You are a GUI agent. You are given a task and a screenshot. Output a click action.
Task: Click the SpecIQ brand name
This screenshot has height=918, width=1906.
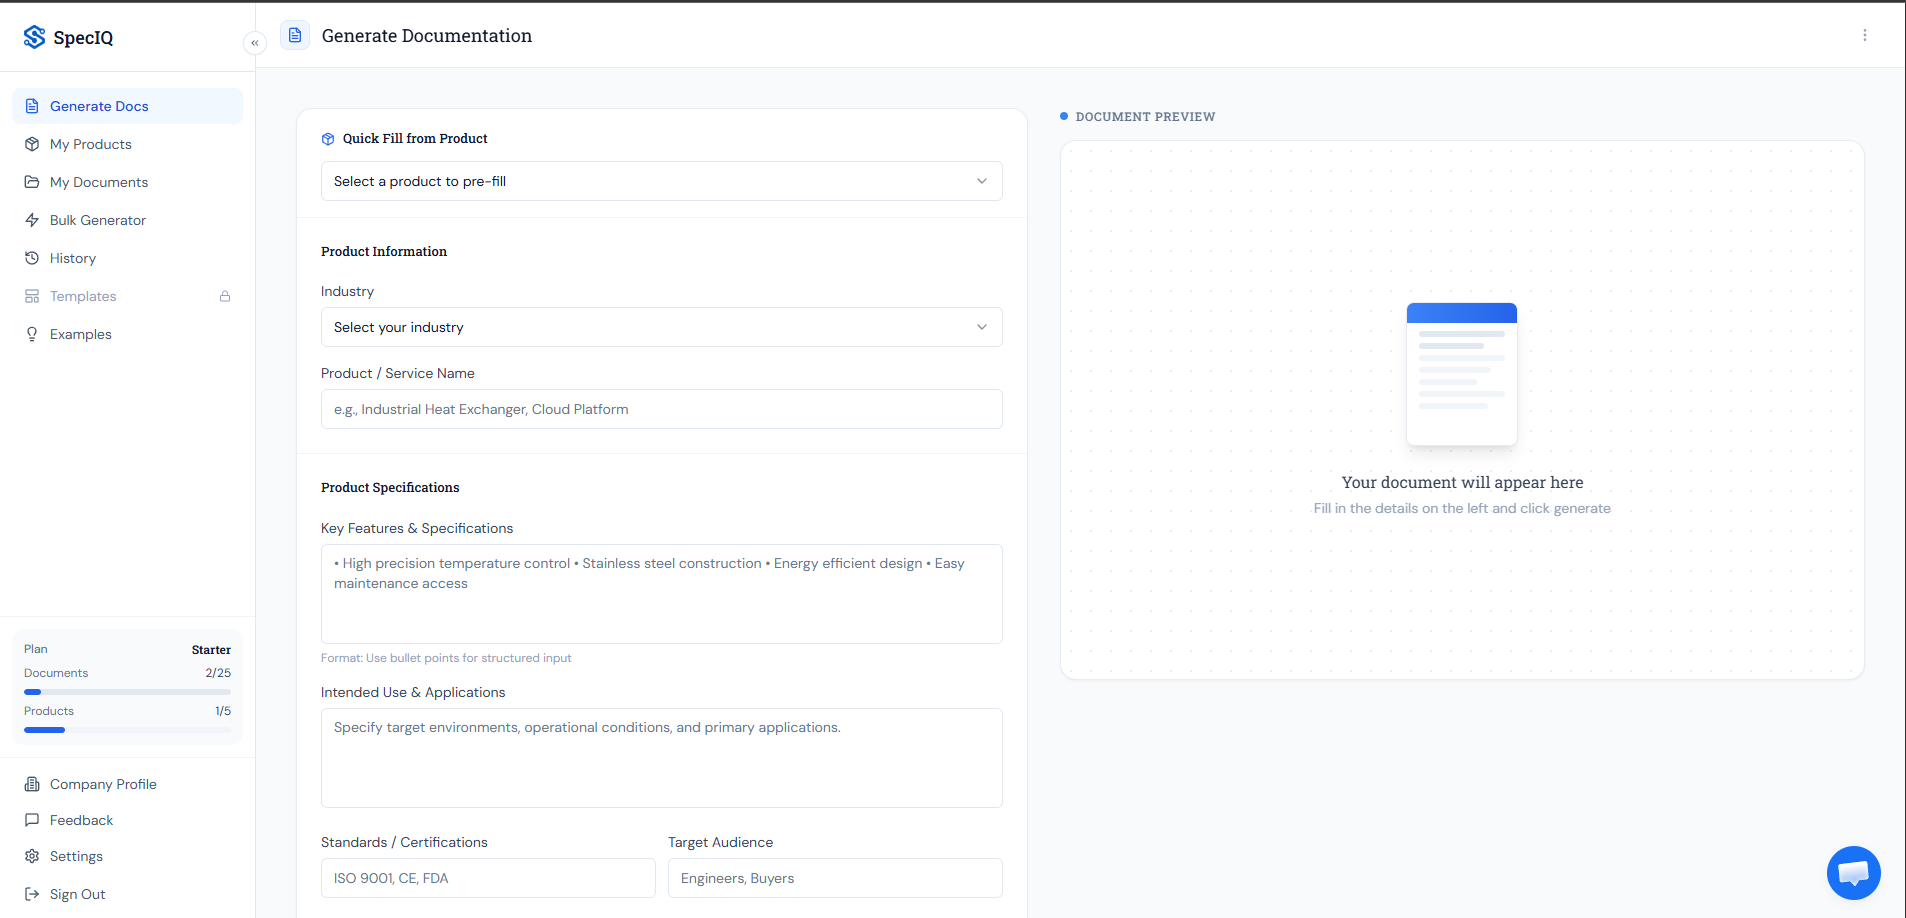click(83, 38)
